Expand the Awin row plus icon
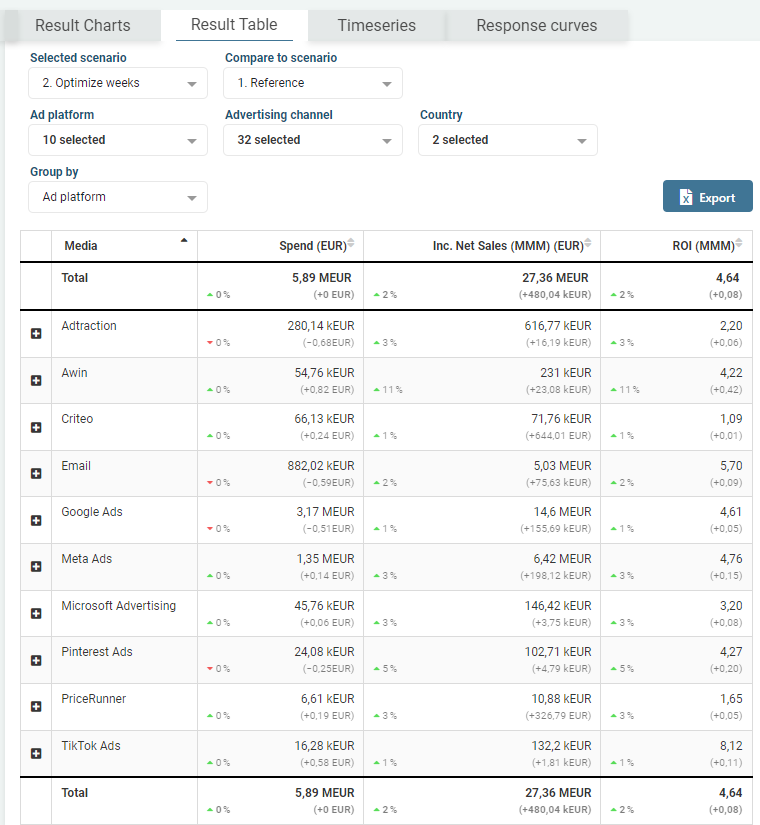Viewport: 760px width, 825px height. (x=36, y=381)
